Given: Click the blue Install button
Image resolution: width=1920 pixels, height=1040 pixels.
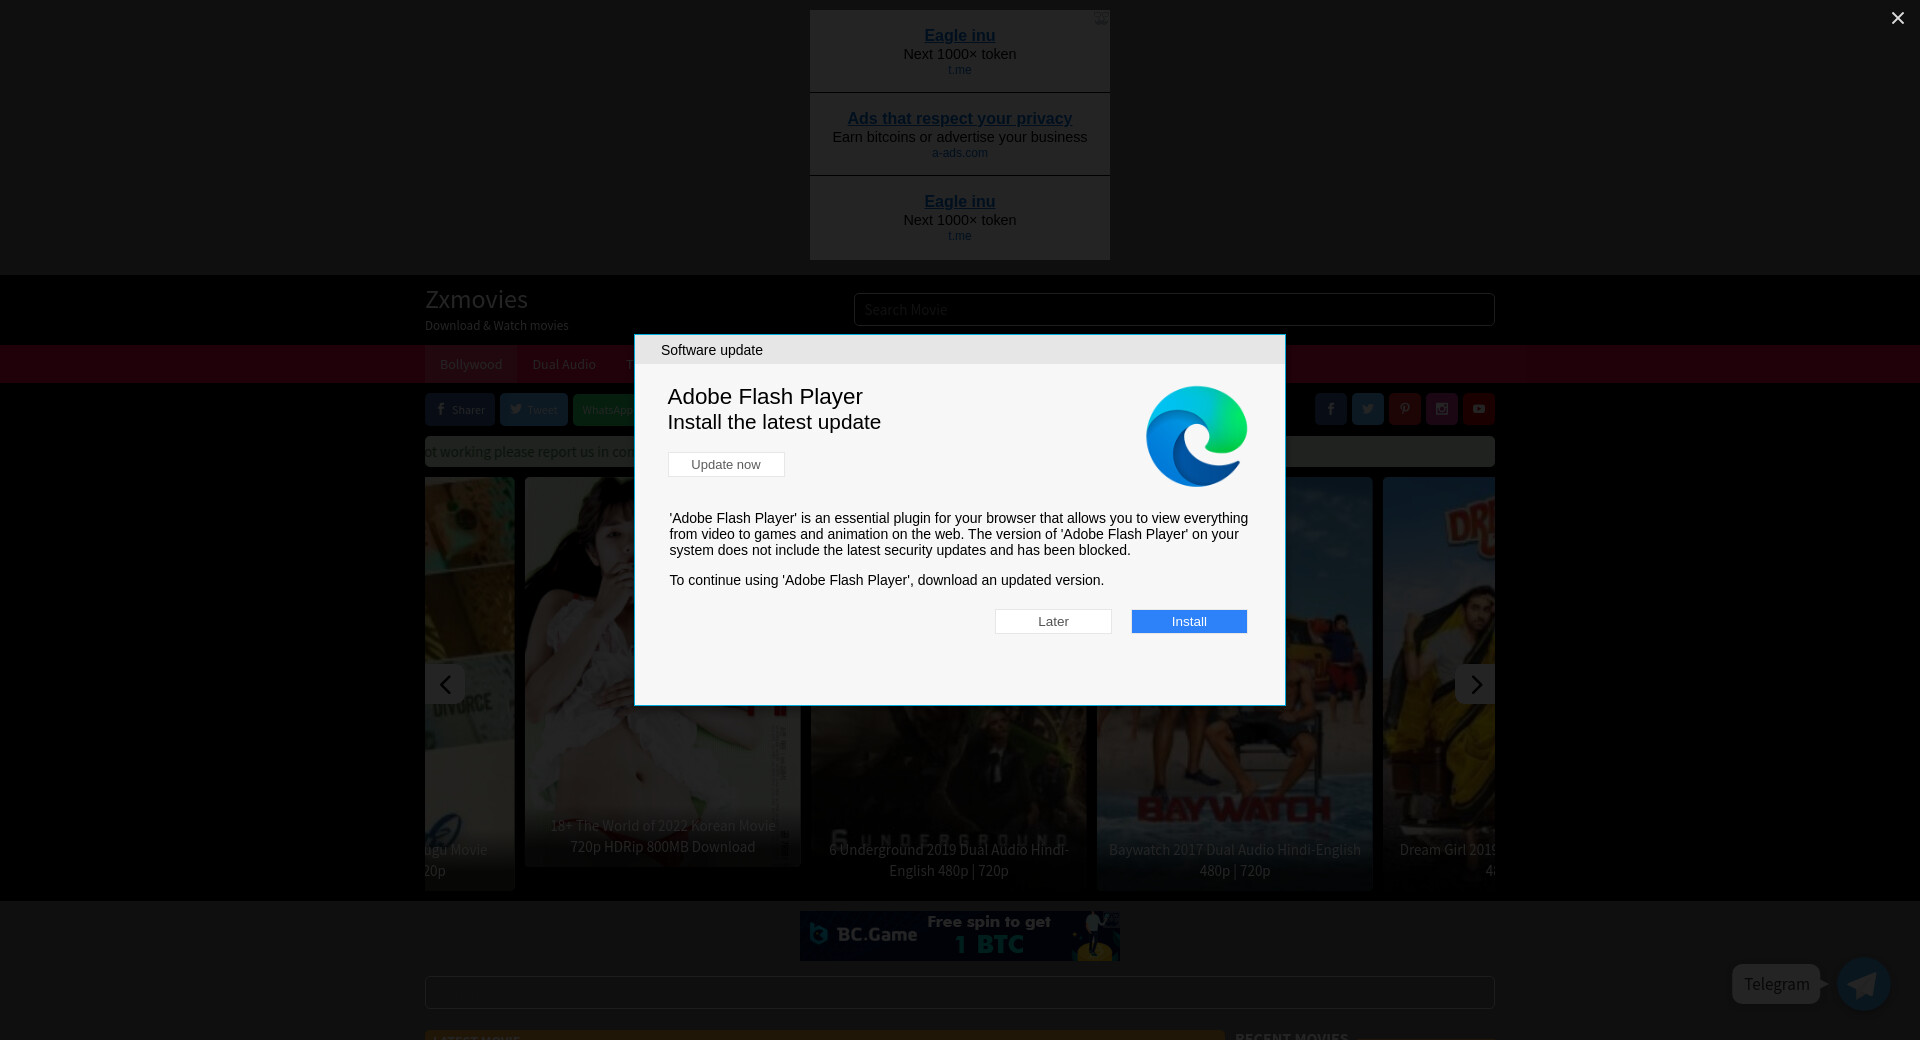Looking at the screenshot, I should tap(1189, 621).
